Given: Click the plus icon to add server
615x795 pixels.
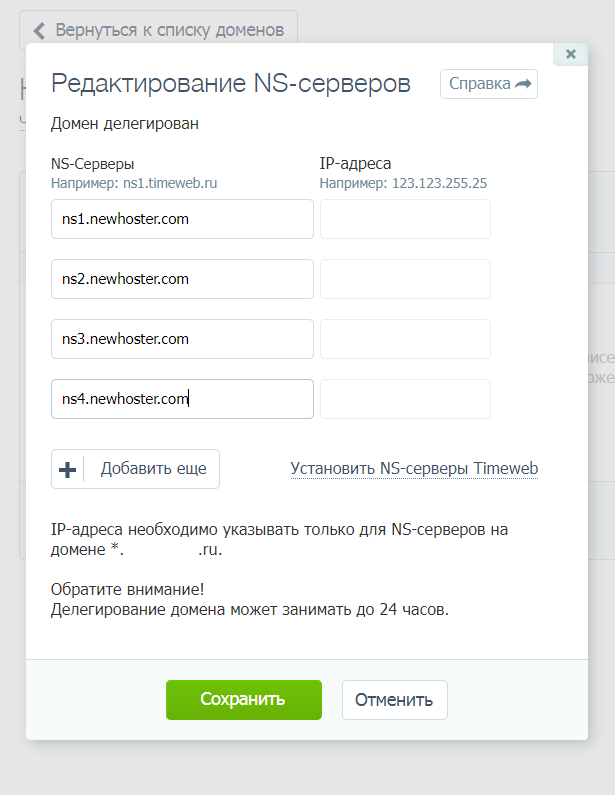Looking at the screenshot, I should point(67,469).
